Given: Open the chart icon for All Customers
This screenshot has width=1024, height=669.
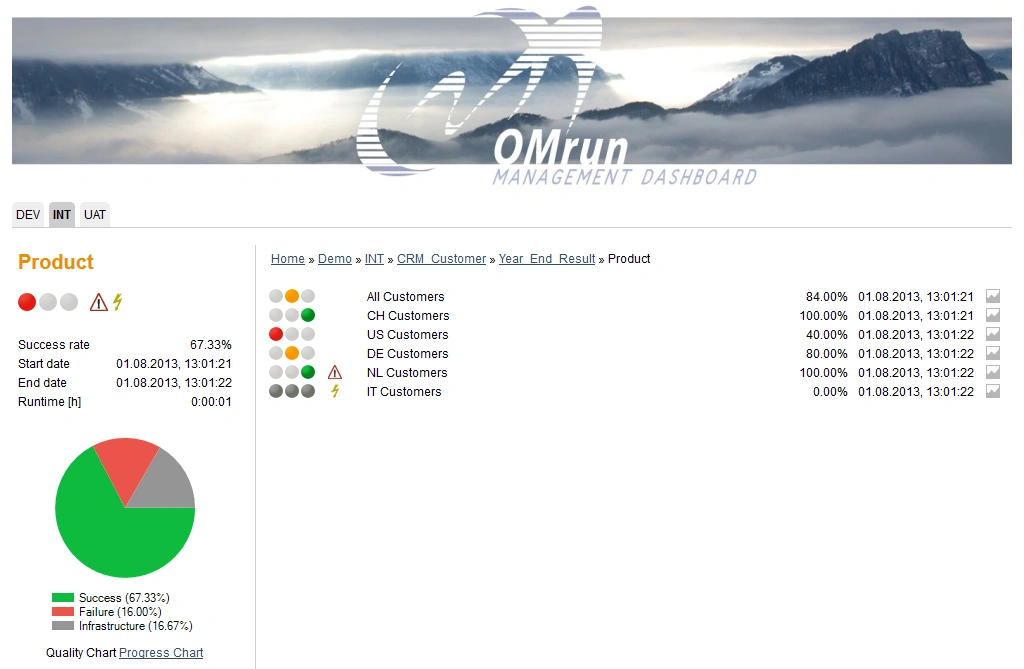Looking at the screenshot, I should [992, 295].
